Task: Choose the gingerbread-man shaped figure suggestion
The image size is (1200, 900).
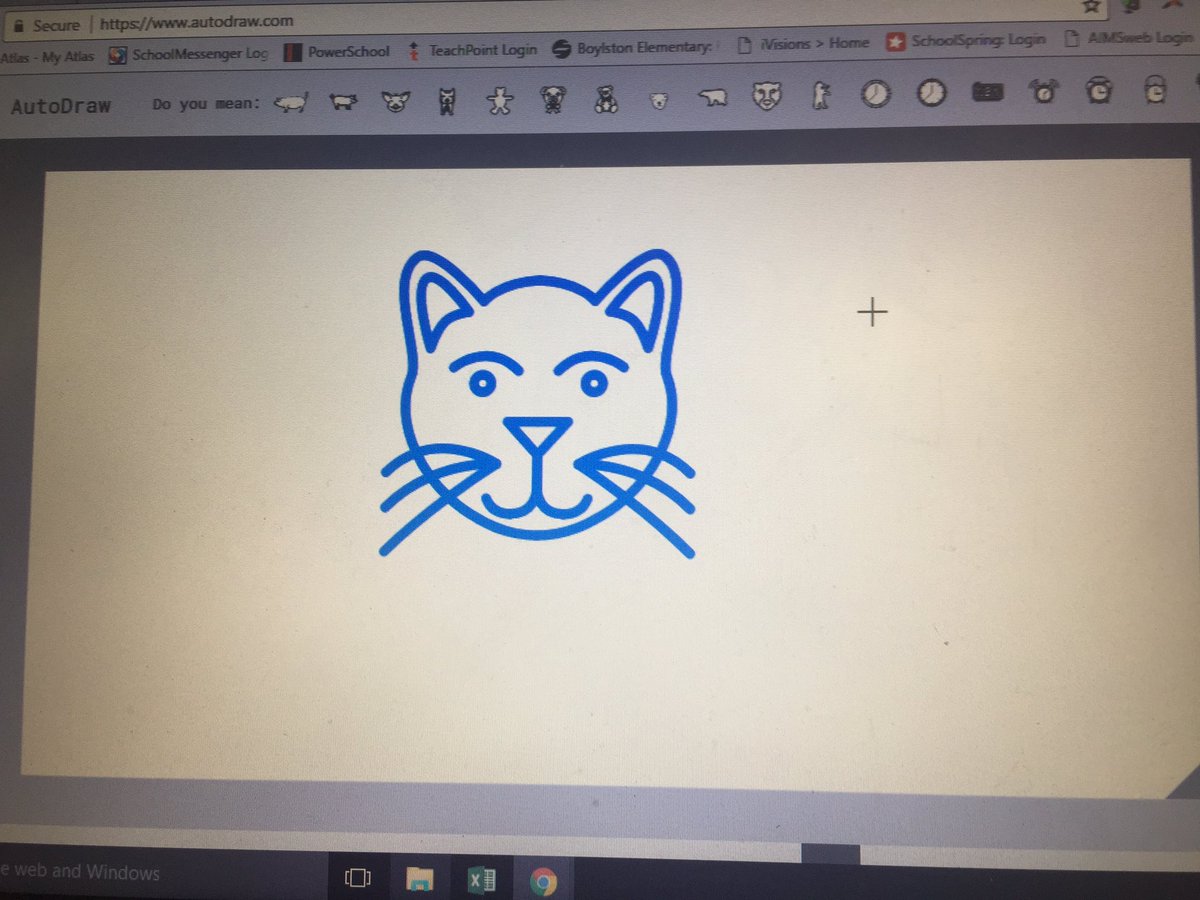Action: (499, 99)
